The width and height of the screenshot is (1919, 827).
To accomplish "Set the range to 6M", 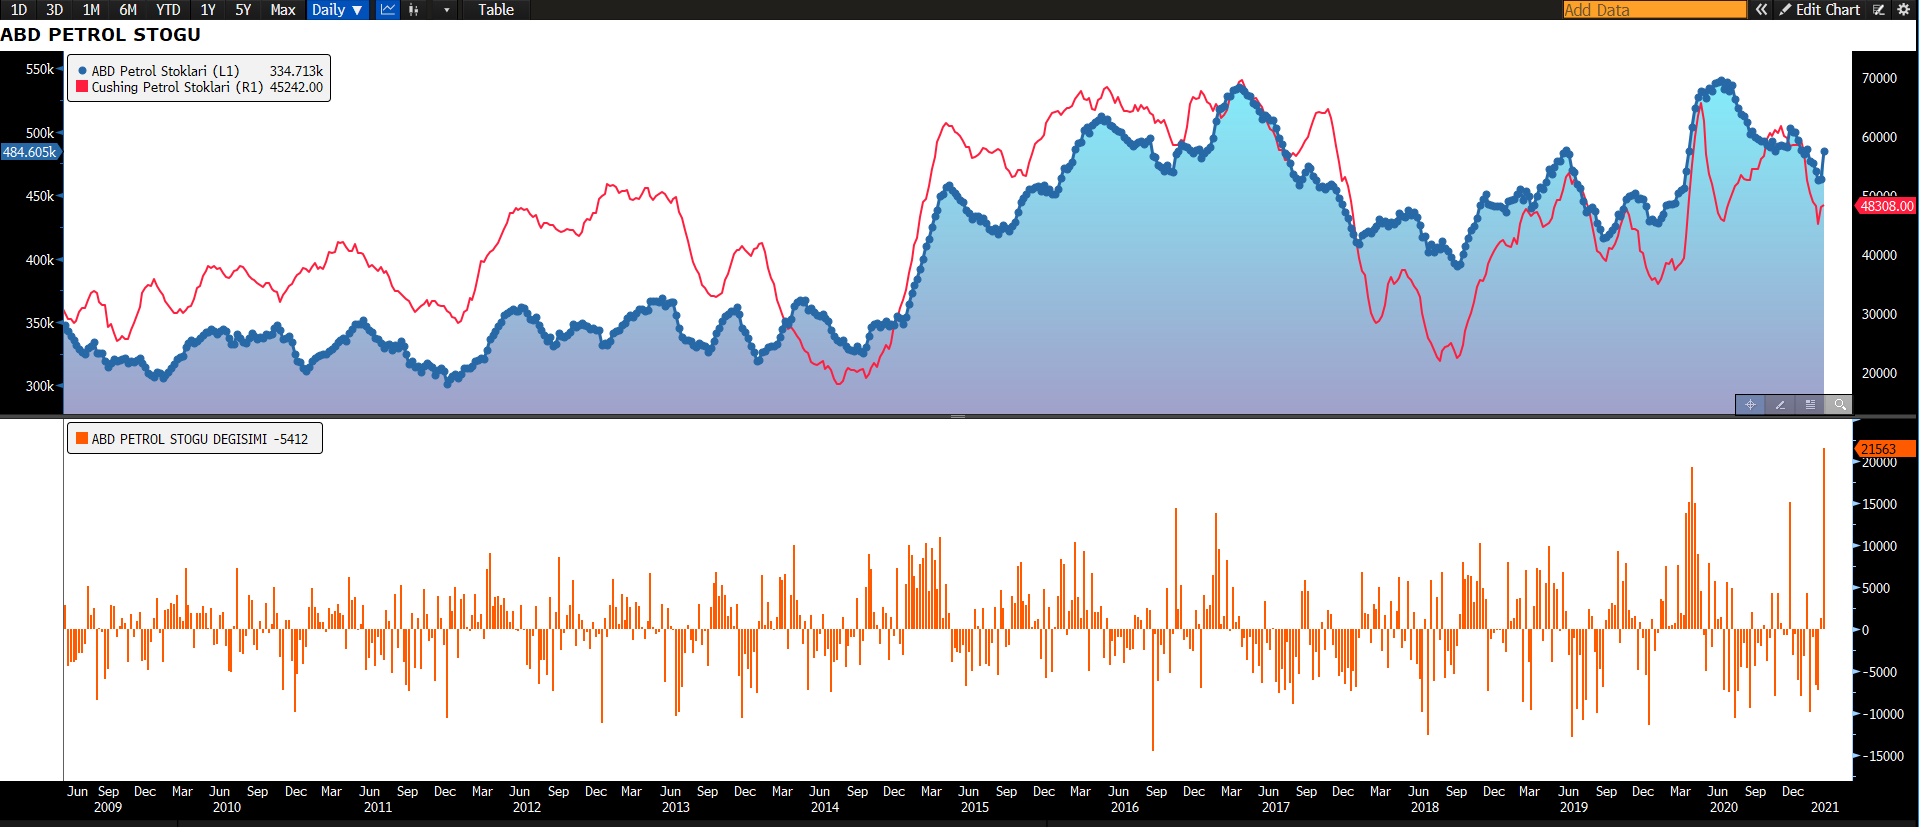I will point(128,10).
